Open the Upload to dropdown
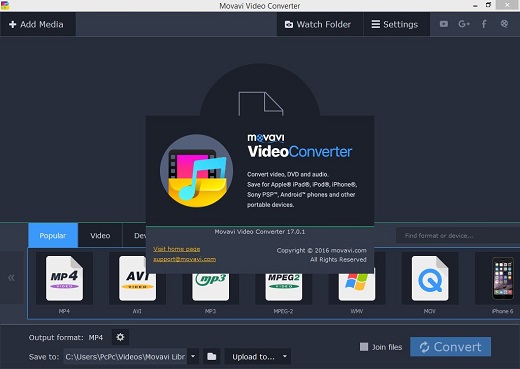 (x=257, y=356)
